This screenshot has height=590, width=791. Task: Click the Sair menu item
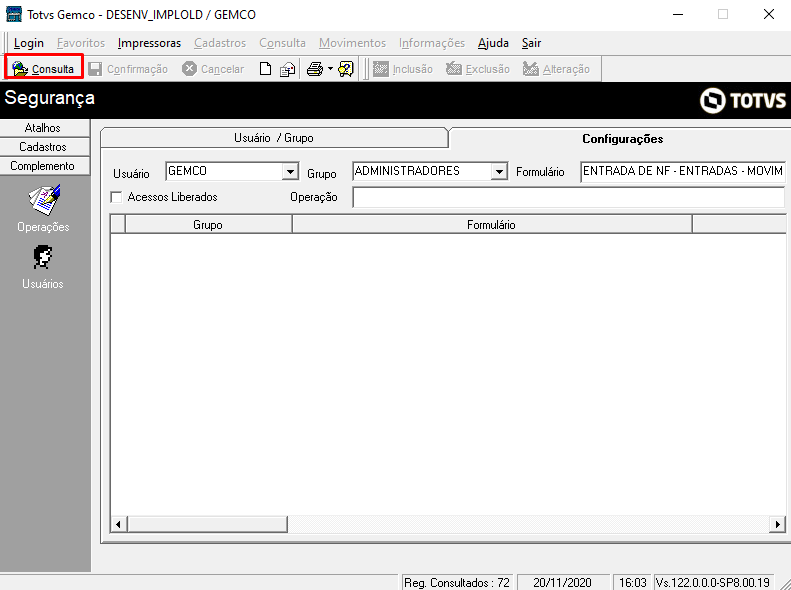pyautogui.click(x=531, y=43)
